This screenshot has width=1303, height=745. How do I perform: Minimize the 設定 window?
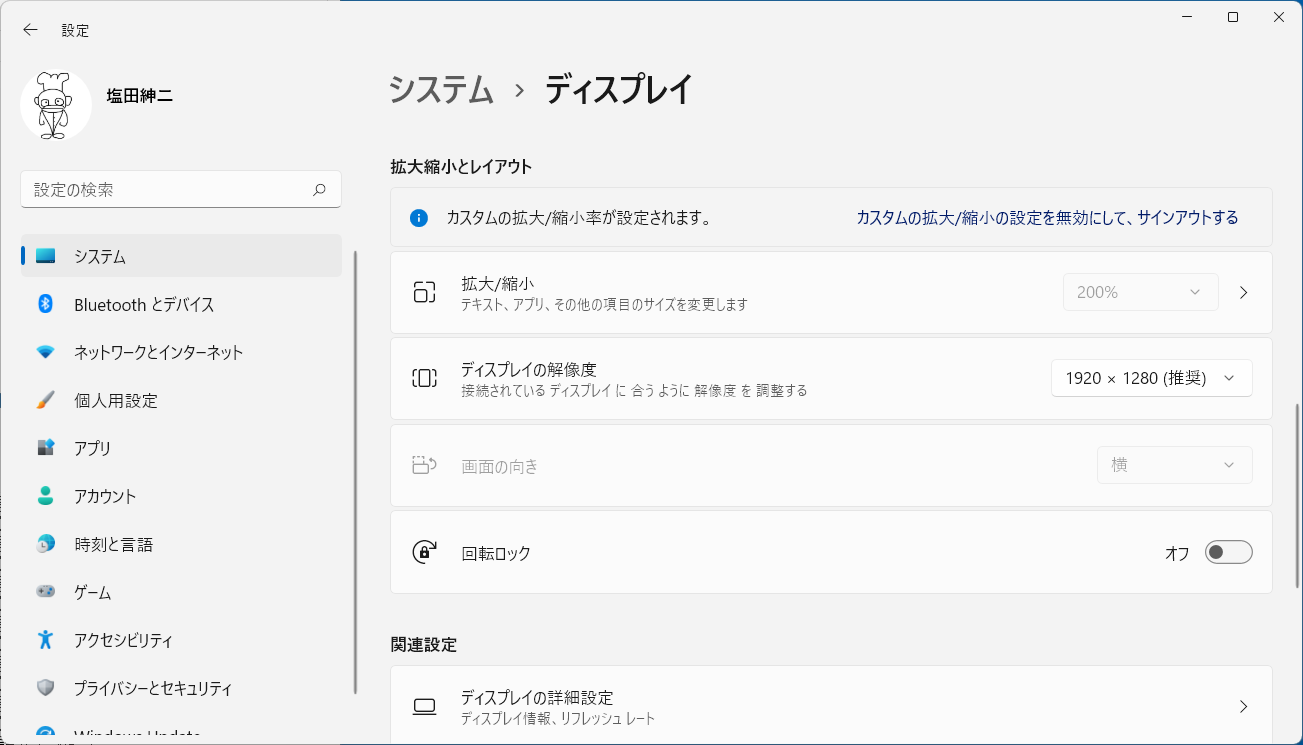pyautogui.click(x=1187, y=17)
